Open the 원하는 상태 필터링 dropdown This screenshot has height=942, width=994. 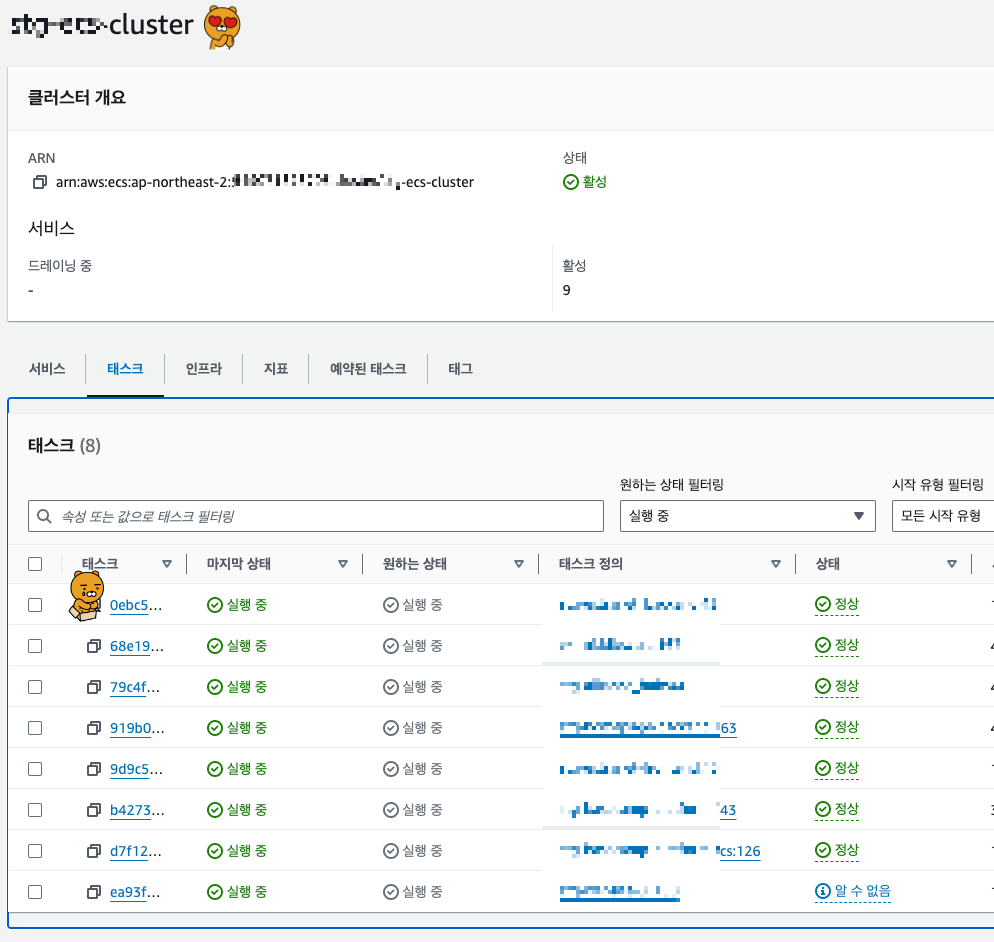click(747, 516)
